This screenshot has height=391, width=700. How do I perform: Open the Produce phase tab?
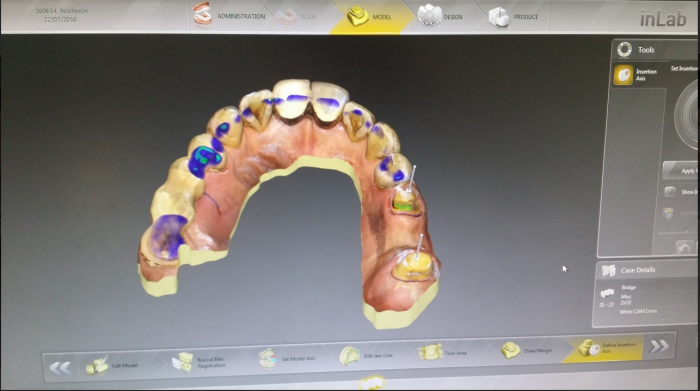tap(513, 17)
